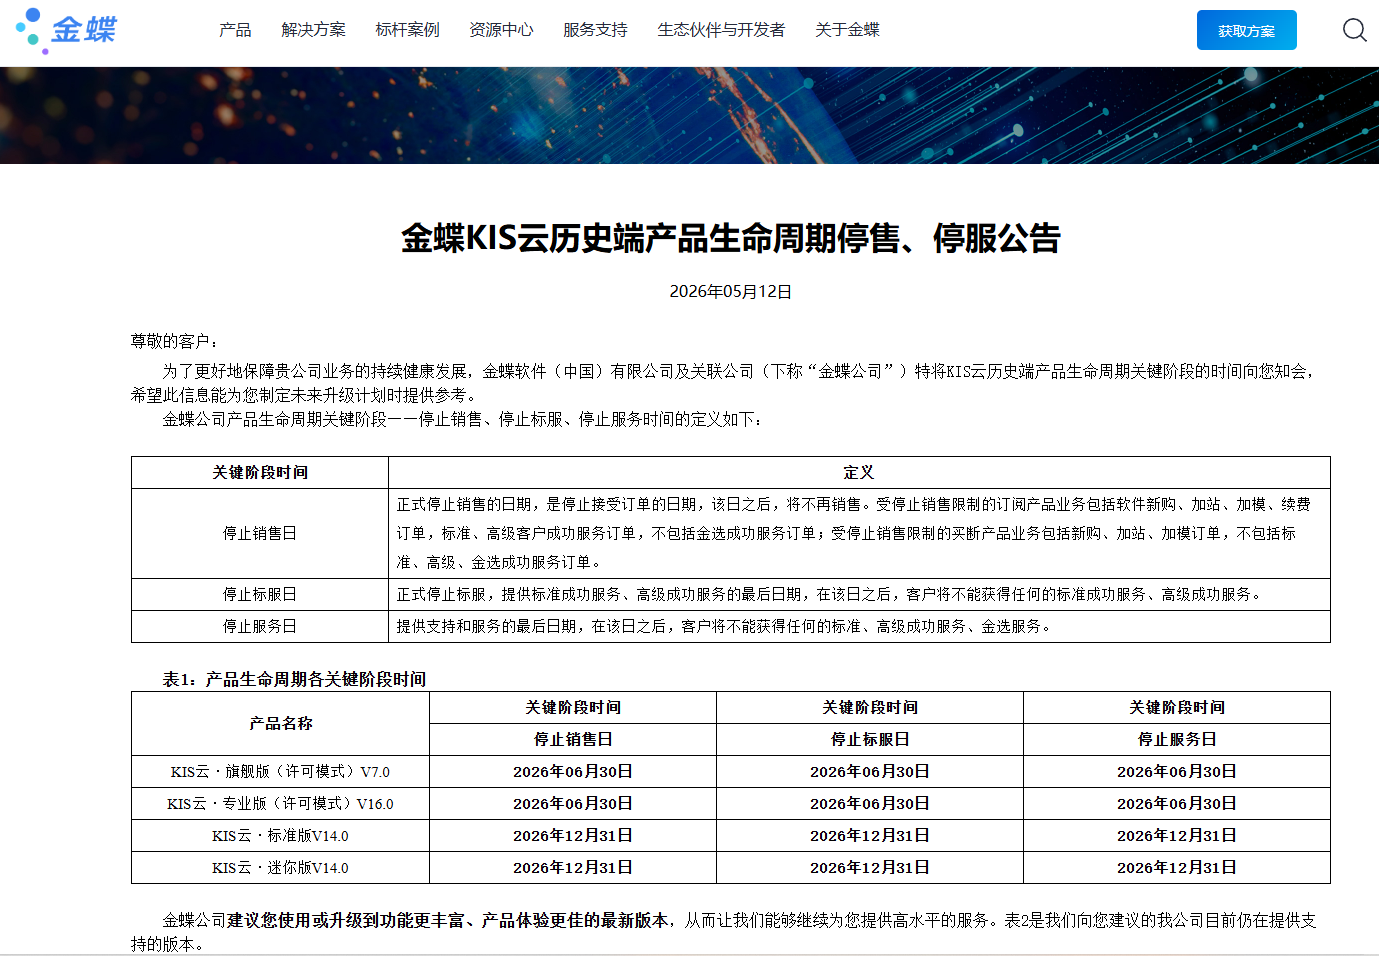Click the 停止销售日 column header
The width and height of the screenshot is (1379, 956).
(573, 739)
